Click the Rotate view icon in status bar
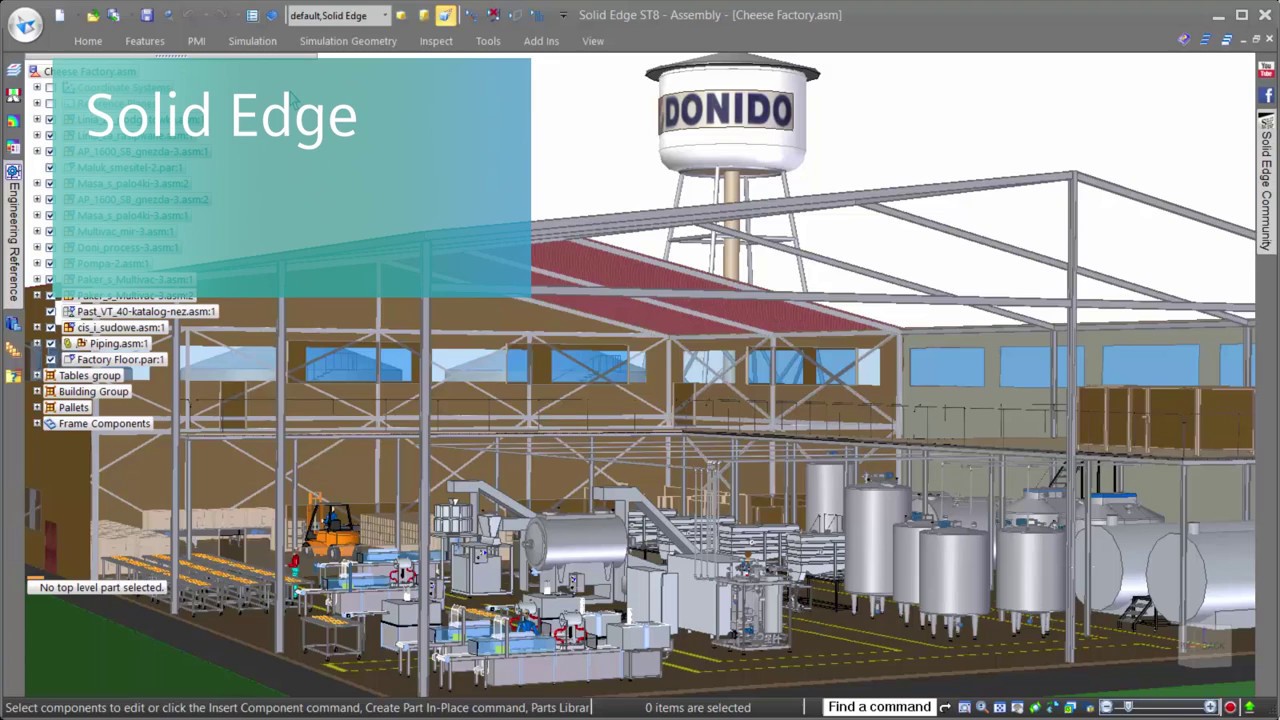 [1035, 708]
